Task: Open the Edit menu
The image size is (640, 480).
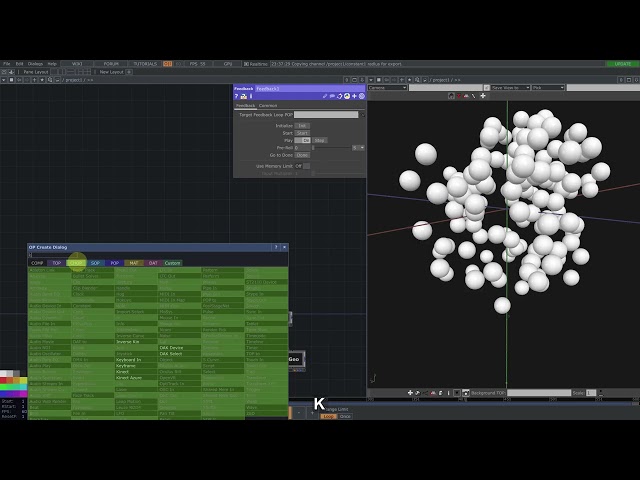Action: point(19,64)
